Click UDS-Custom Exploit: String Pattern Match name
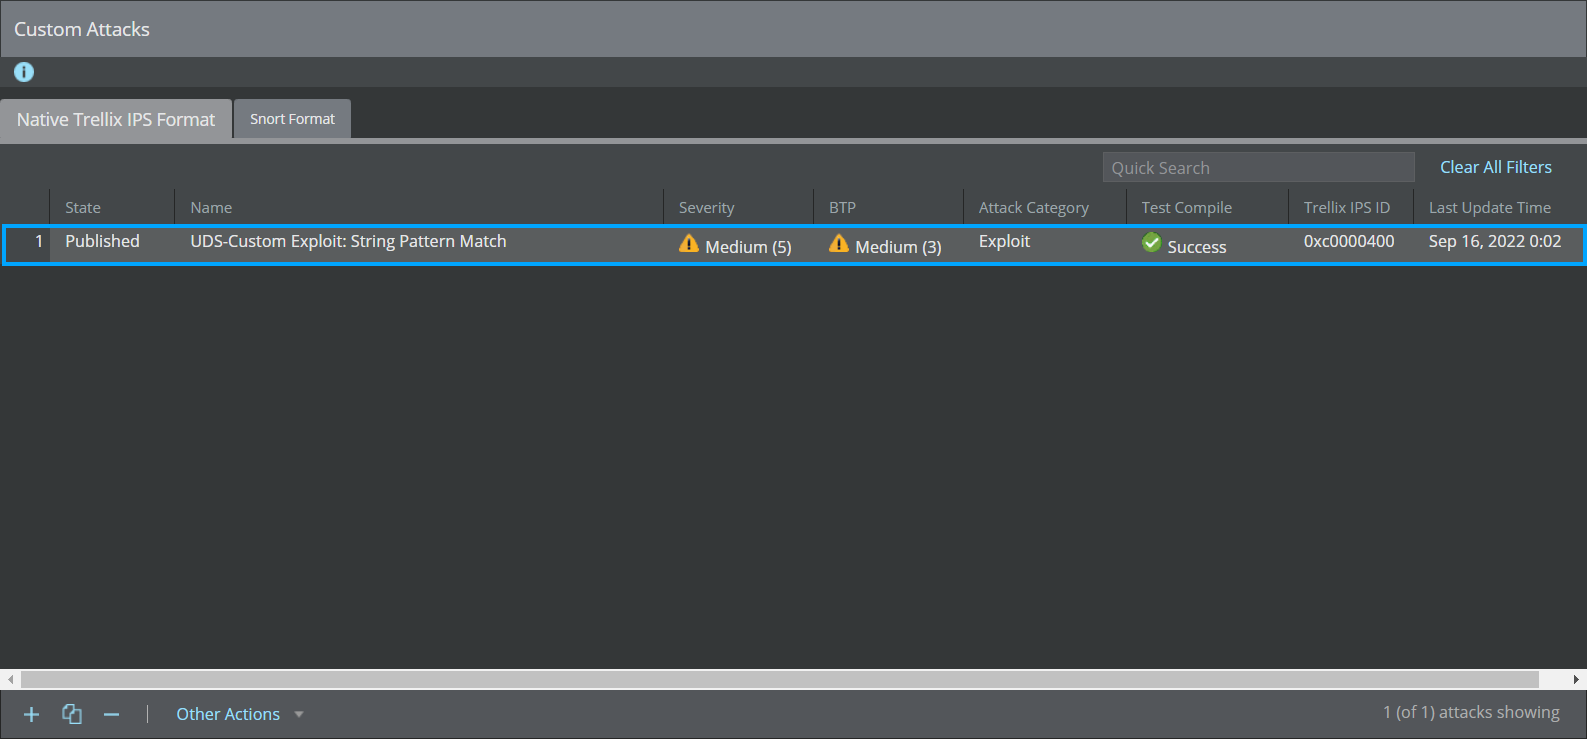The width and height of the screenshot is (1587, 739). point(348,241)
